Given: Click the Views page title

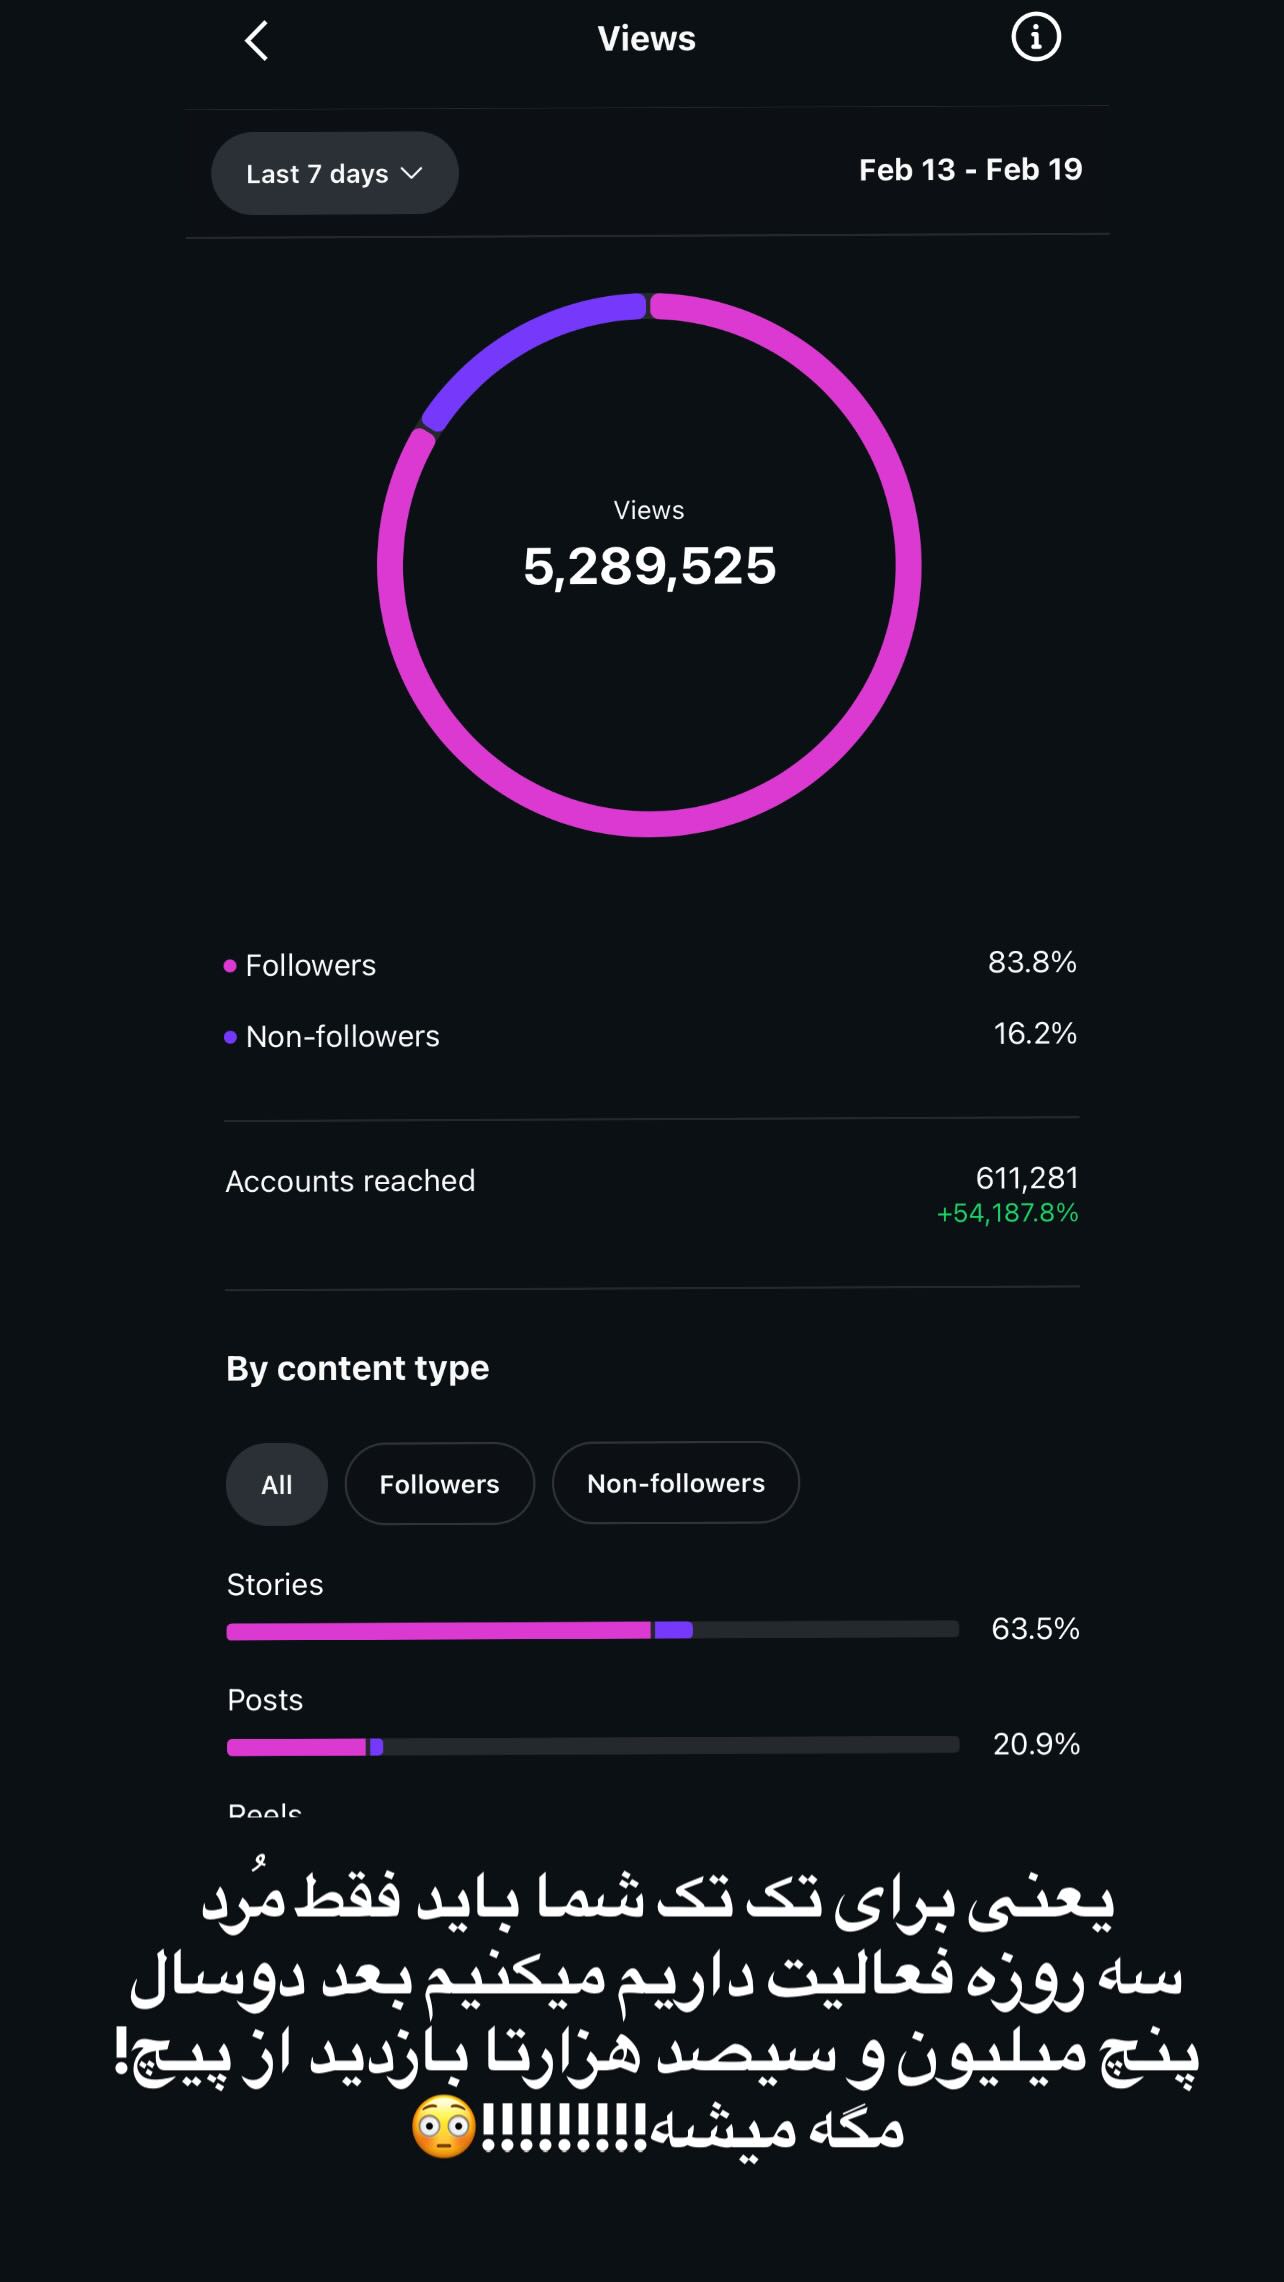Looking at the screenshot, I should (646, 39).
